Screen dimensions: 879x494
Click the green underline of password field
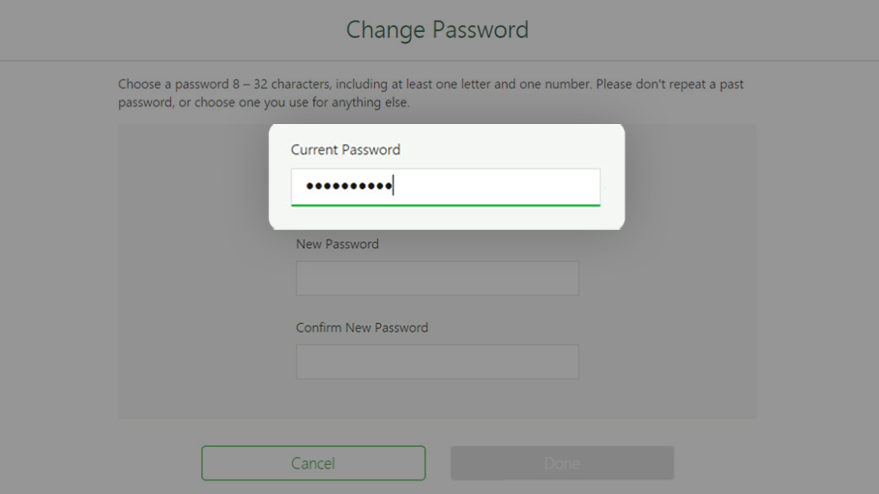[x=445, y=205]
